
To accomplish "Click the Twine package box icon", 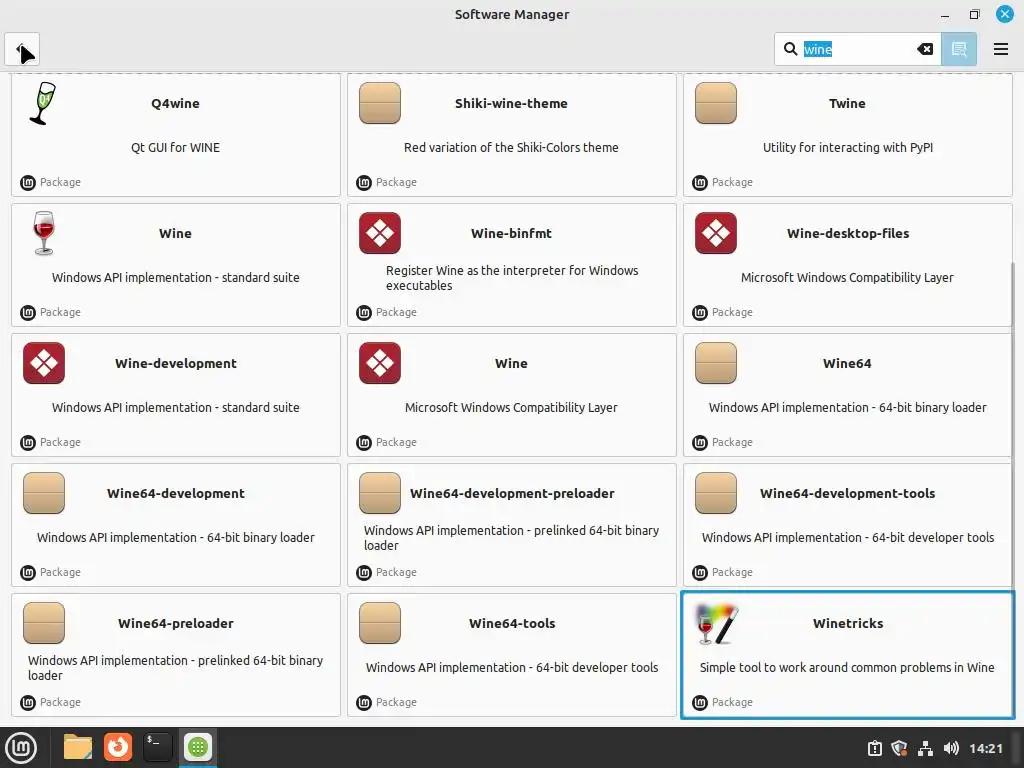I will (716, 103).
